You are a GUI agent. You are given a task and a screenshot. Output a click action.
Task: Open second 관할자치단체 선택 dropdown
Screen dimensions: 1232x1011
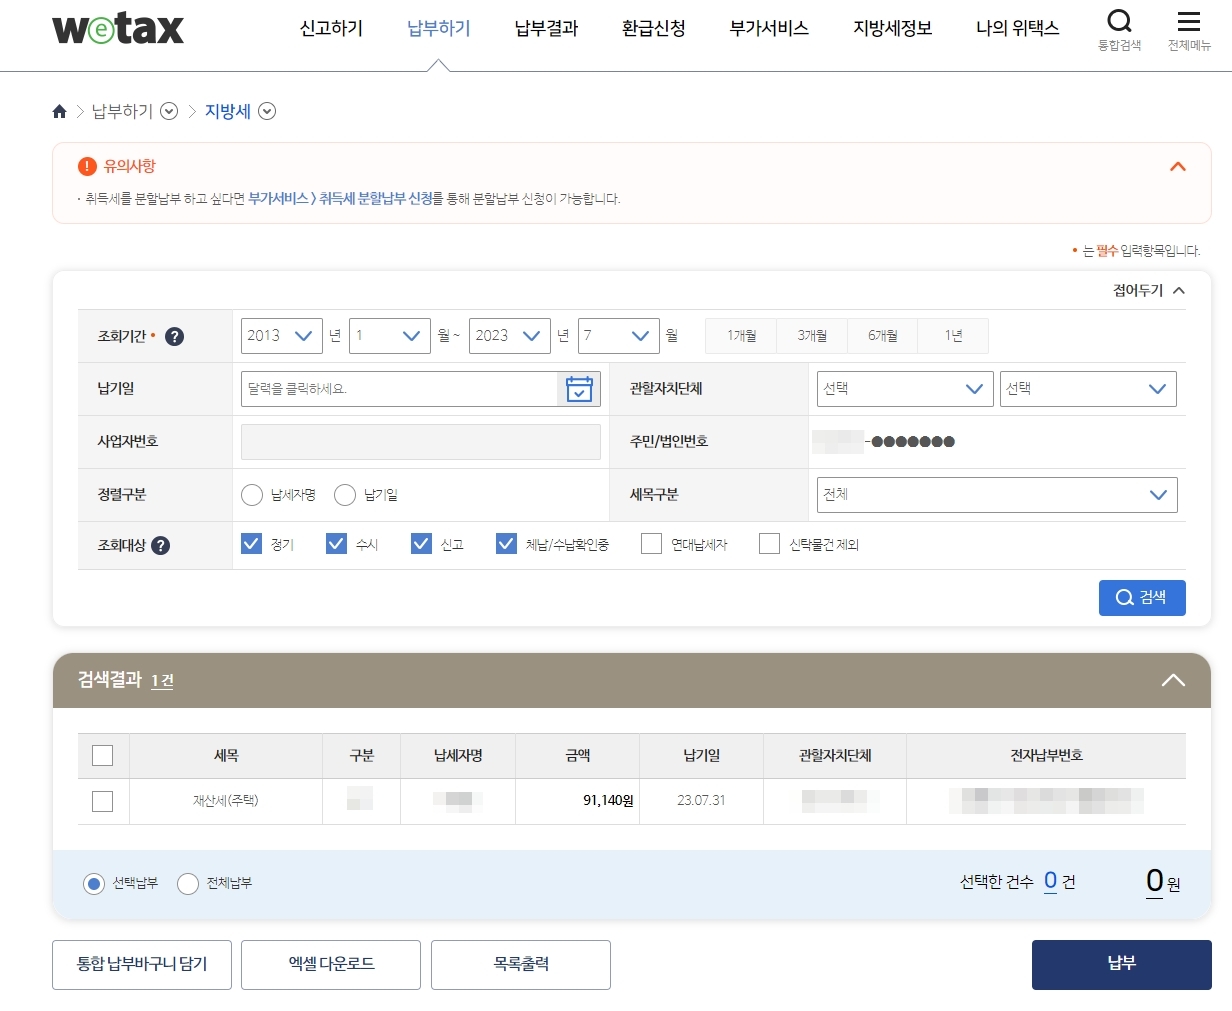click(x=1088, y=389)
